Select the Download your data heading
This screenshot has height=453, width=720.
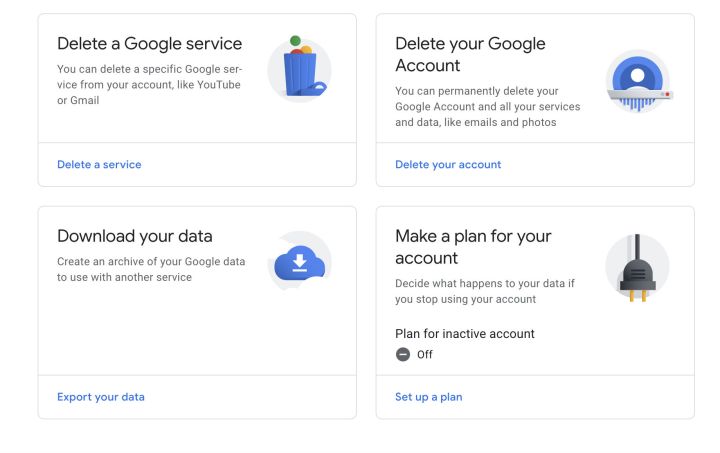134,237
